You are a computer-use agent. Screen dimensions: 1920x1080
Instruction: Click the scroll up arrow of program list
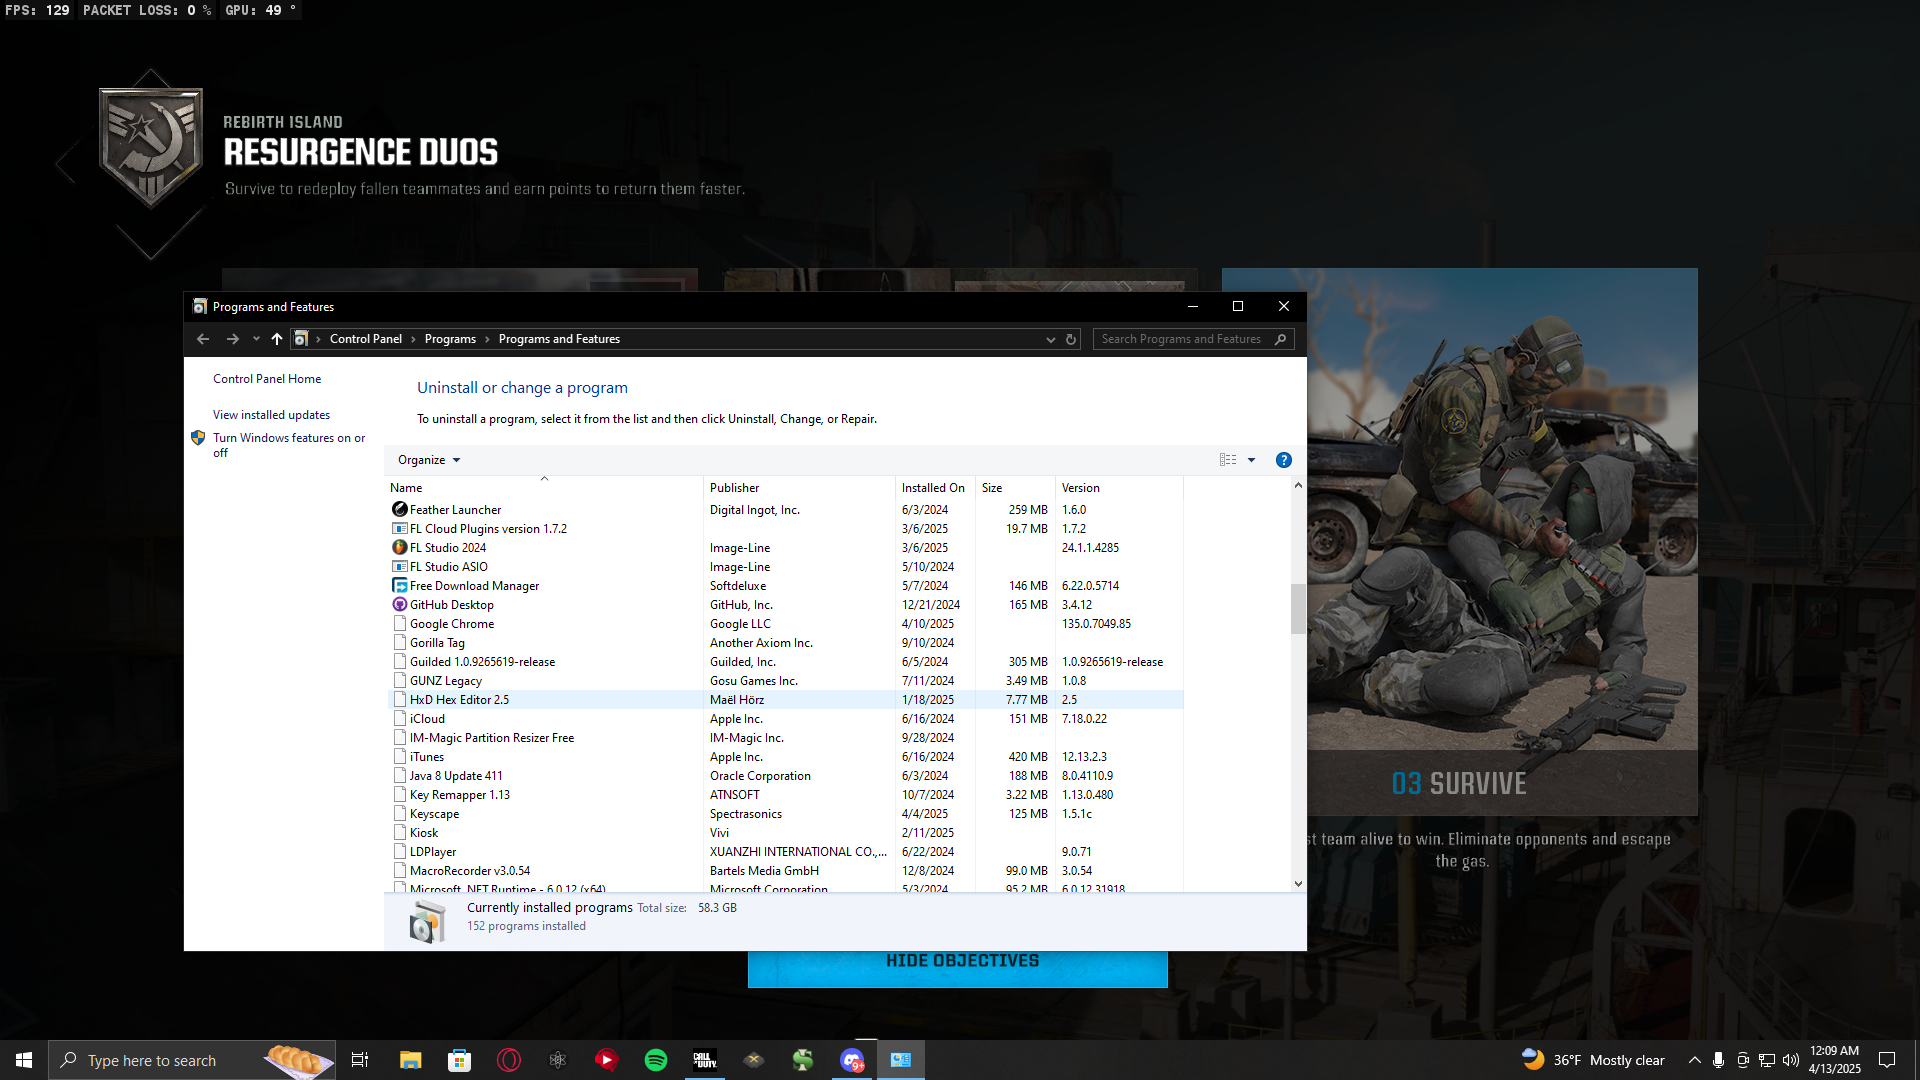(x=1298, y=485)
